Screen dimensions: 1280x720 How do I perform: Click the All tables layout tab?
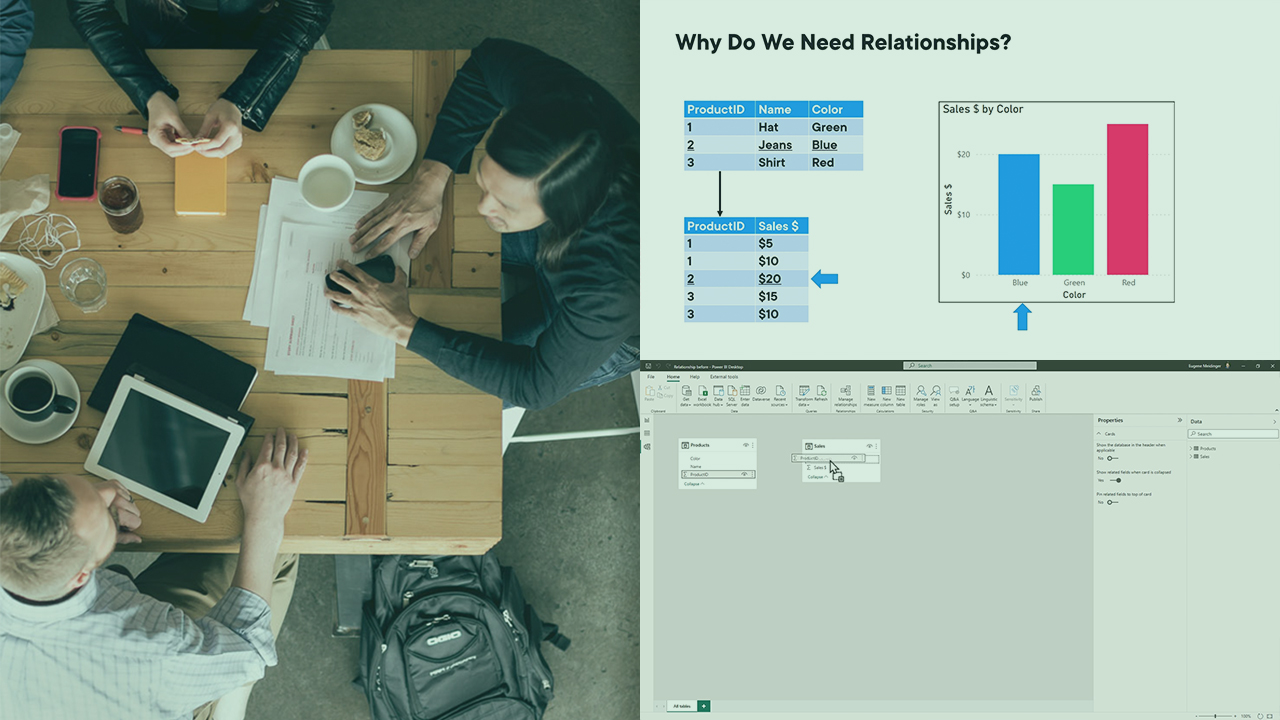(680, 706)
